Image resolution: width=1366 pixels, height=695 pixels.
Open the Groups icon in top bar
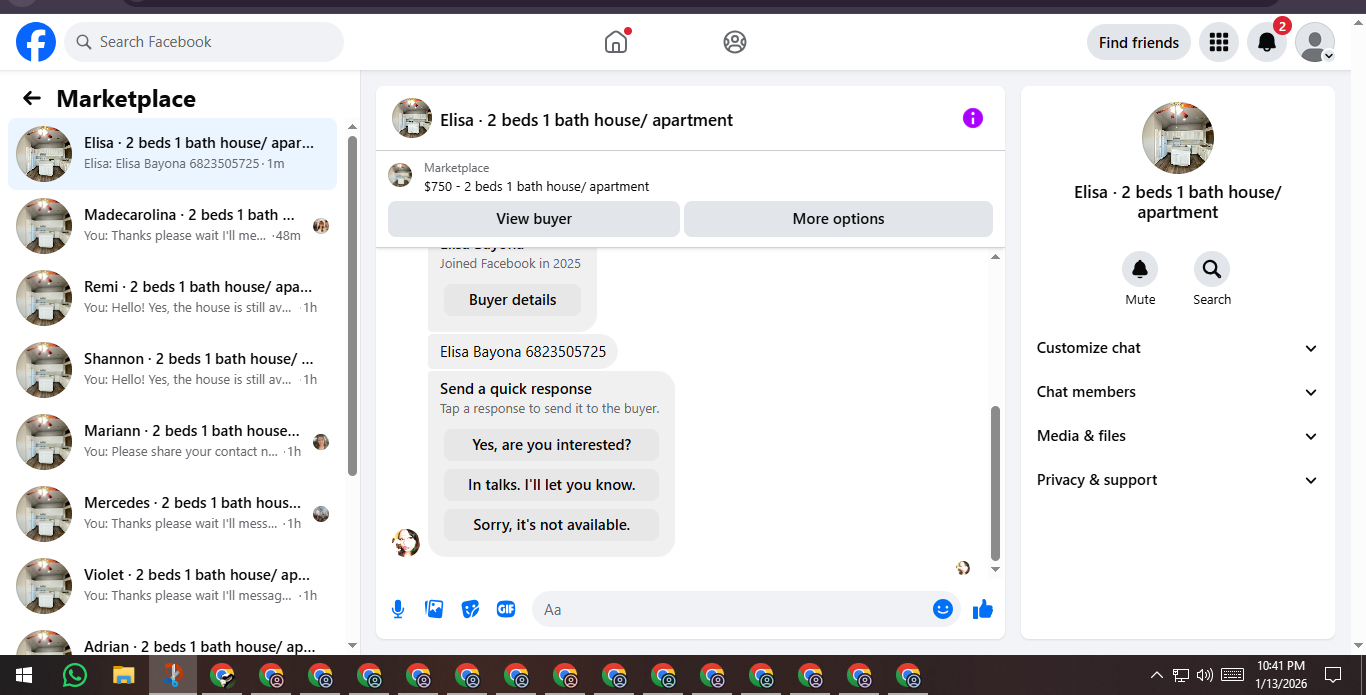click(x=735, y=42)
